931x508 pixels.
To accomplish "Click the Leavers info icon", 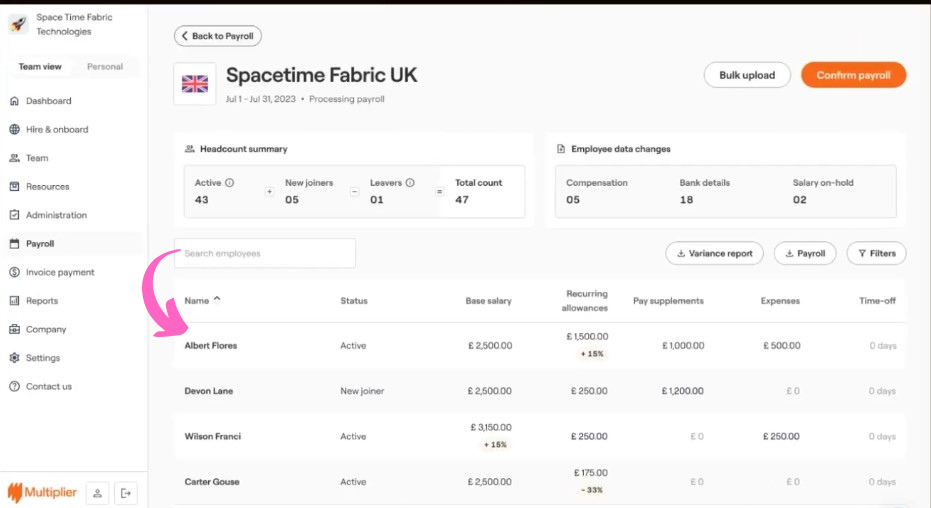I will coord(410,183).
